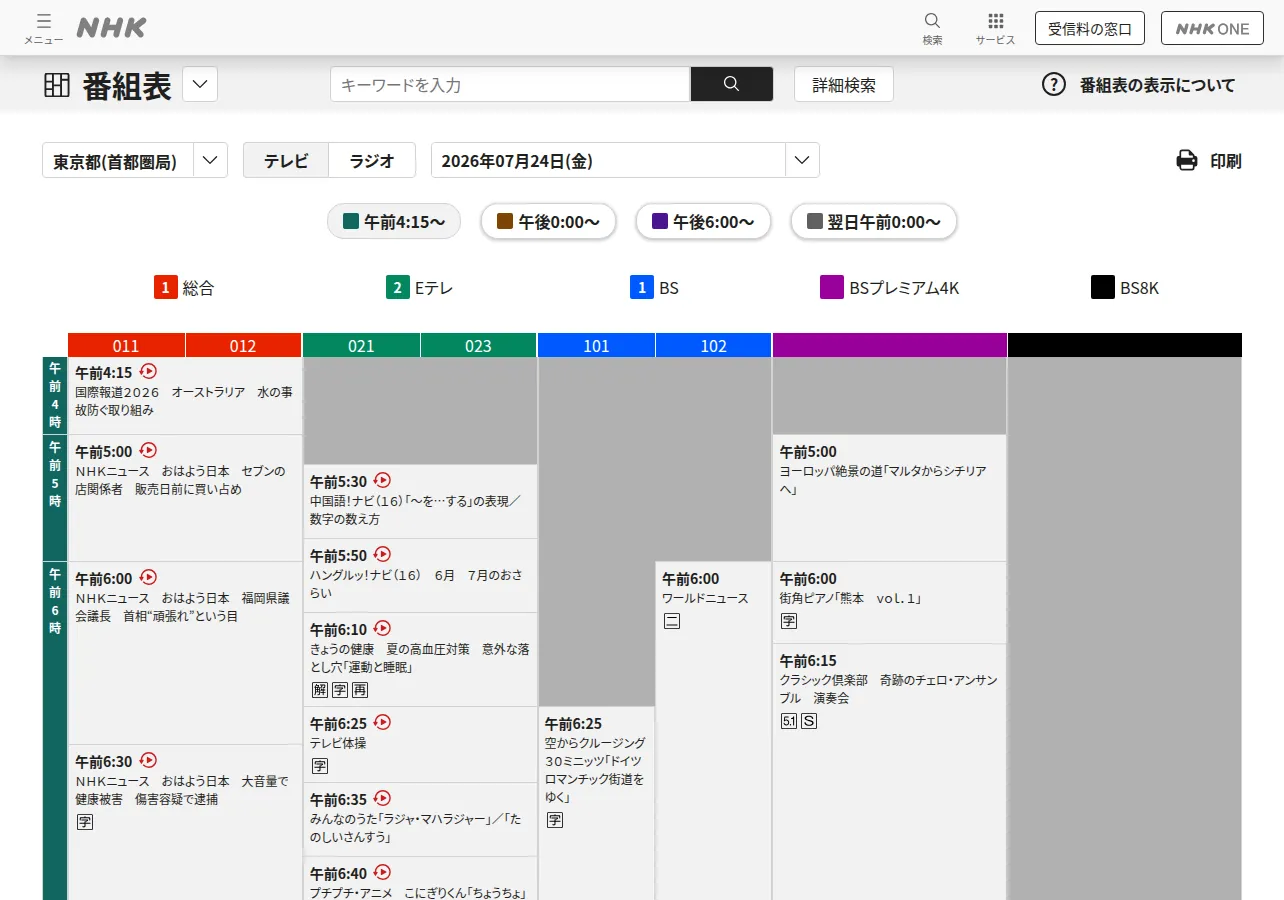Click the play icon next to 午前5:00 総合
1284x900 pixels.
click(x=148, y=450)
